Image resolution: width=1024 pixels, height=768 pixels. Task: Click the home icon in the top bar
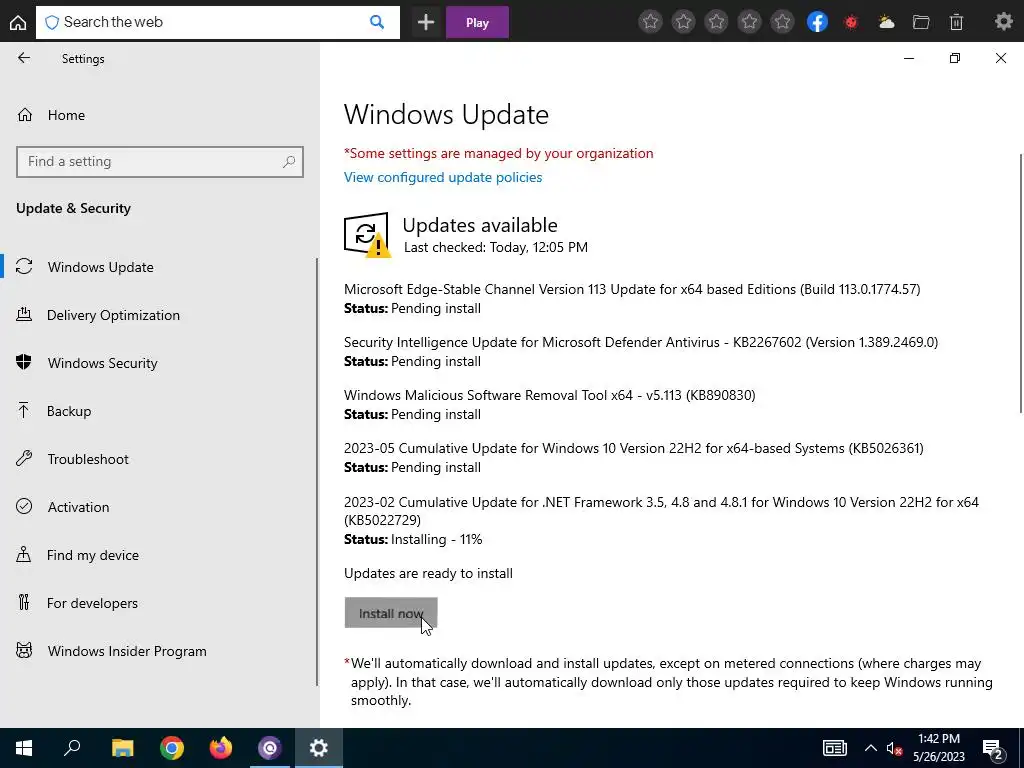(18, 22)
